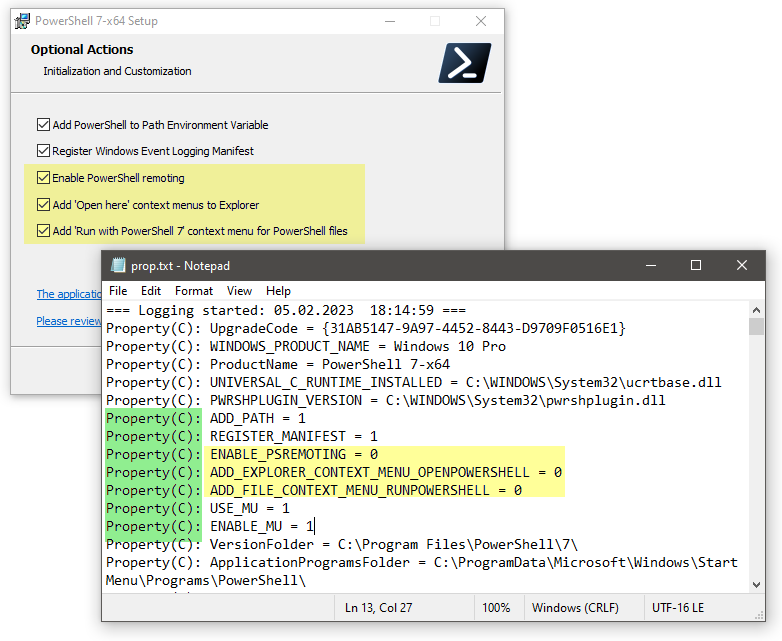Image resolution: width=782 pixels, height=641 pixels.
Task: Click the 'Logging started' header line
Action: click(286, 310)
